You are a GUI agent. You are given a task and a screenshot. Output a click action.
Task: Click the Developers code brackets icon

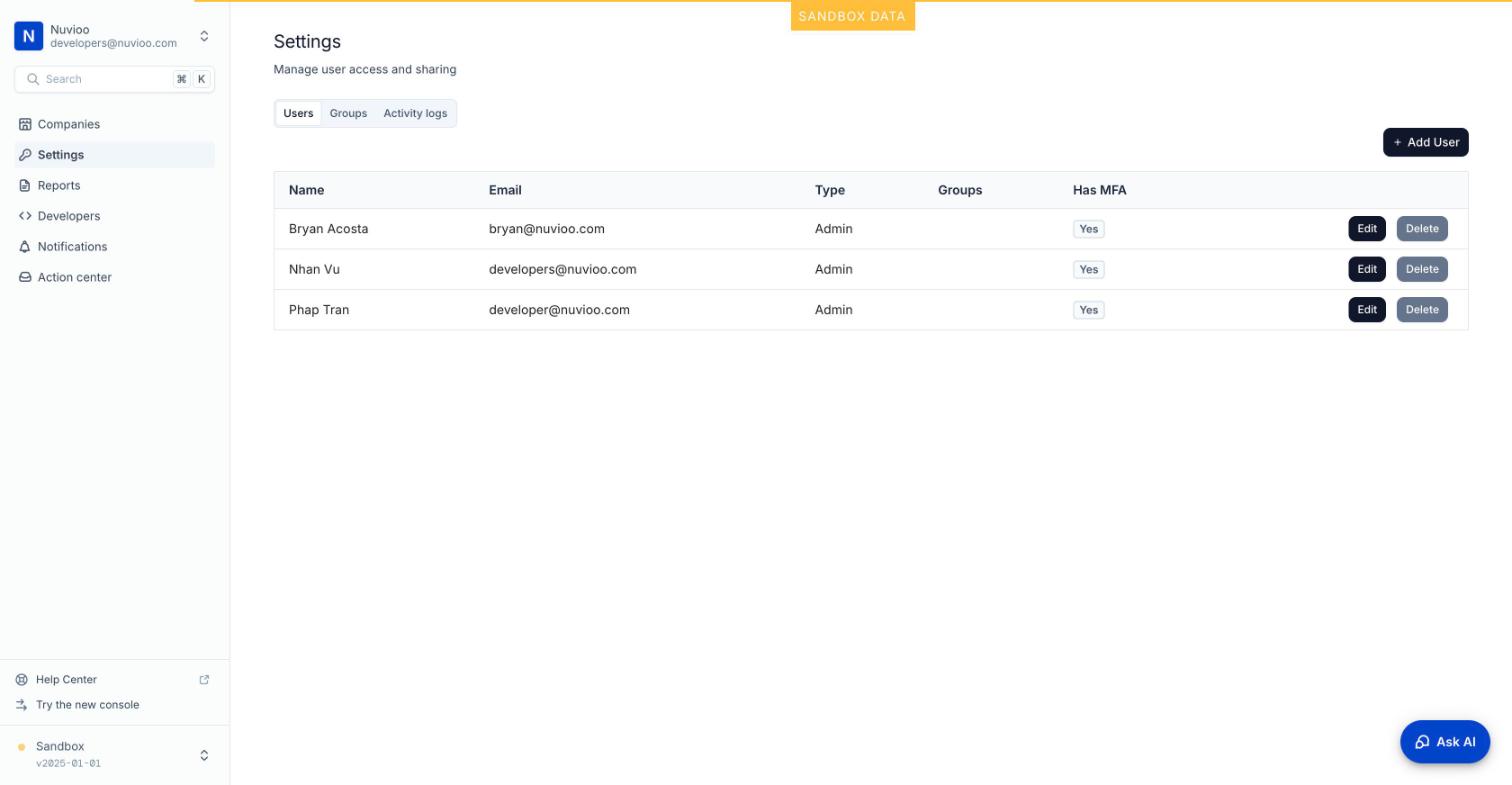[x=25, y=216]
